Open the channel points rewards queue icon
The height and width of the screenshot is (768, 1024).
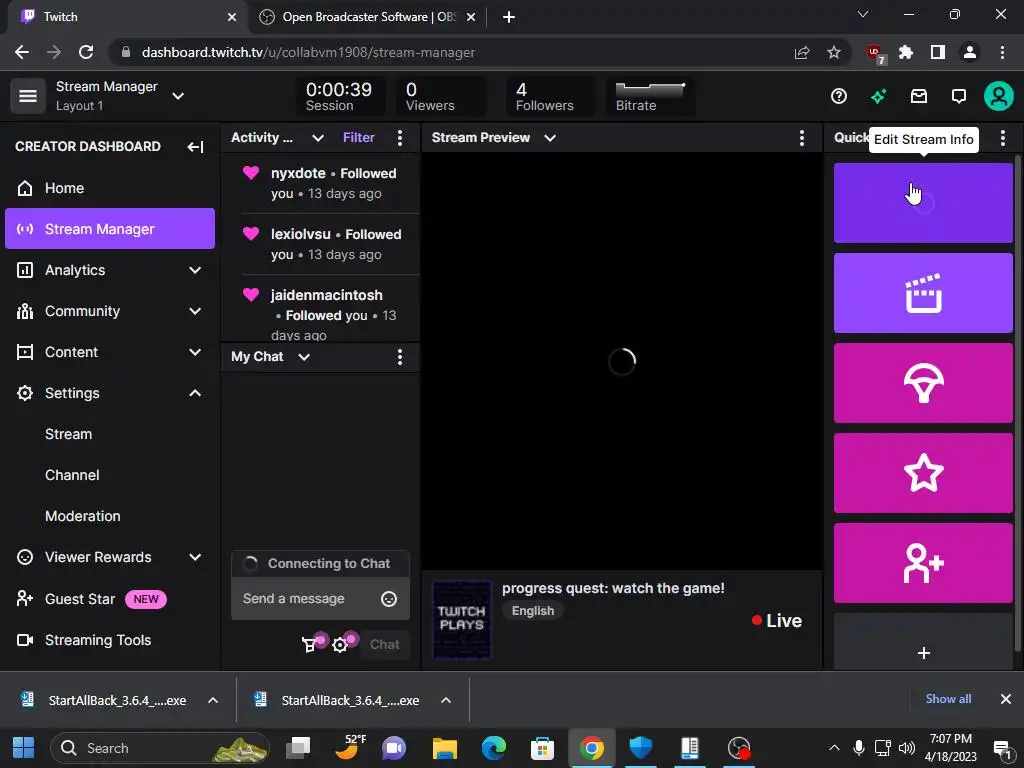tap(310, 645)
